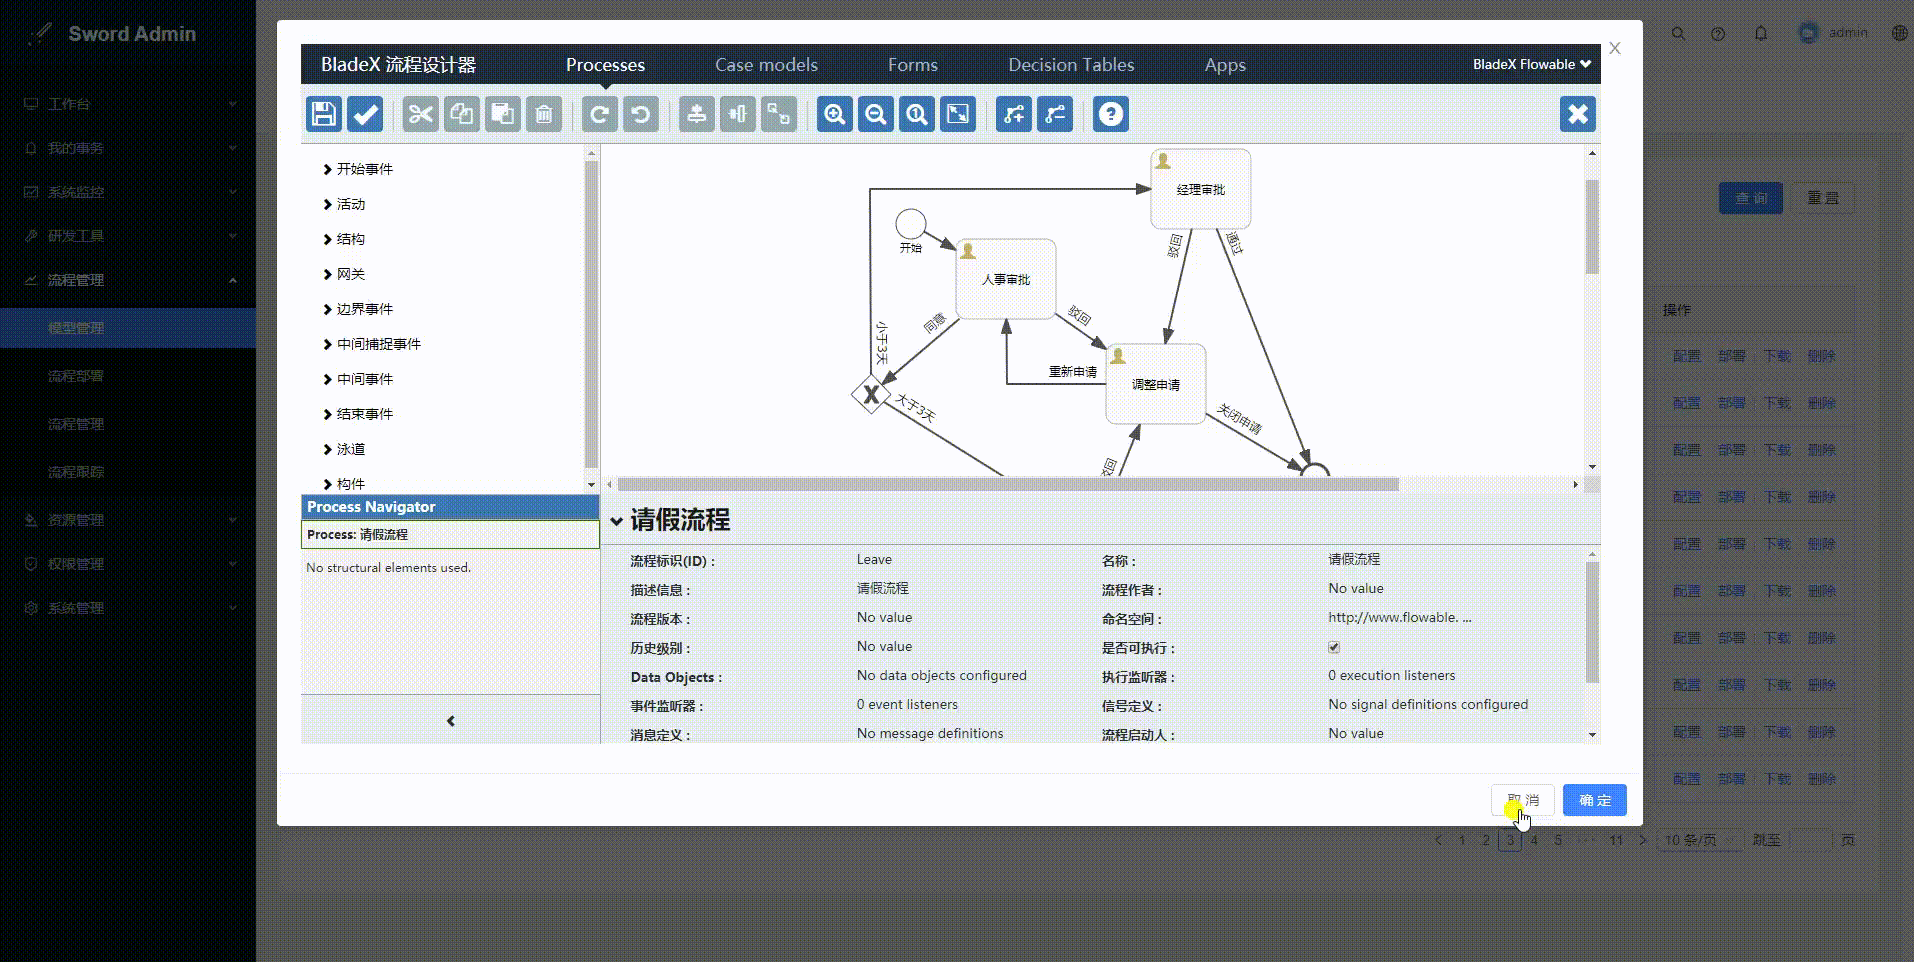Align elements horizontally with toolbar icon
Image resolution: width=1914 pixels, height=962 pixels.
click(x=738, y=114)
